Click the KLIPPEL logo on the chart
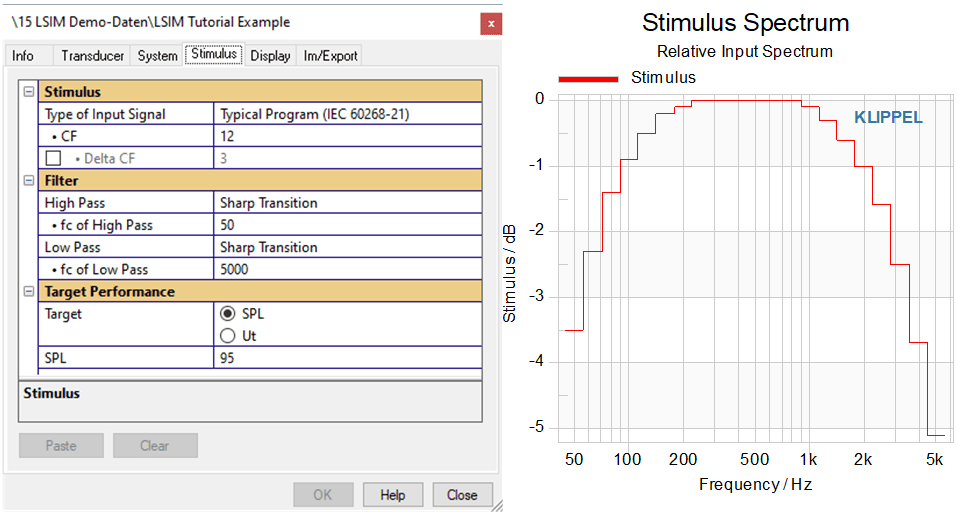Screen dimensions: 957x516 888,117
